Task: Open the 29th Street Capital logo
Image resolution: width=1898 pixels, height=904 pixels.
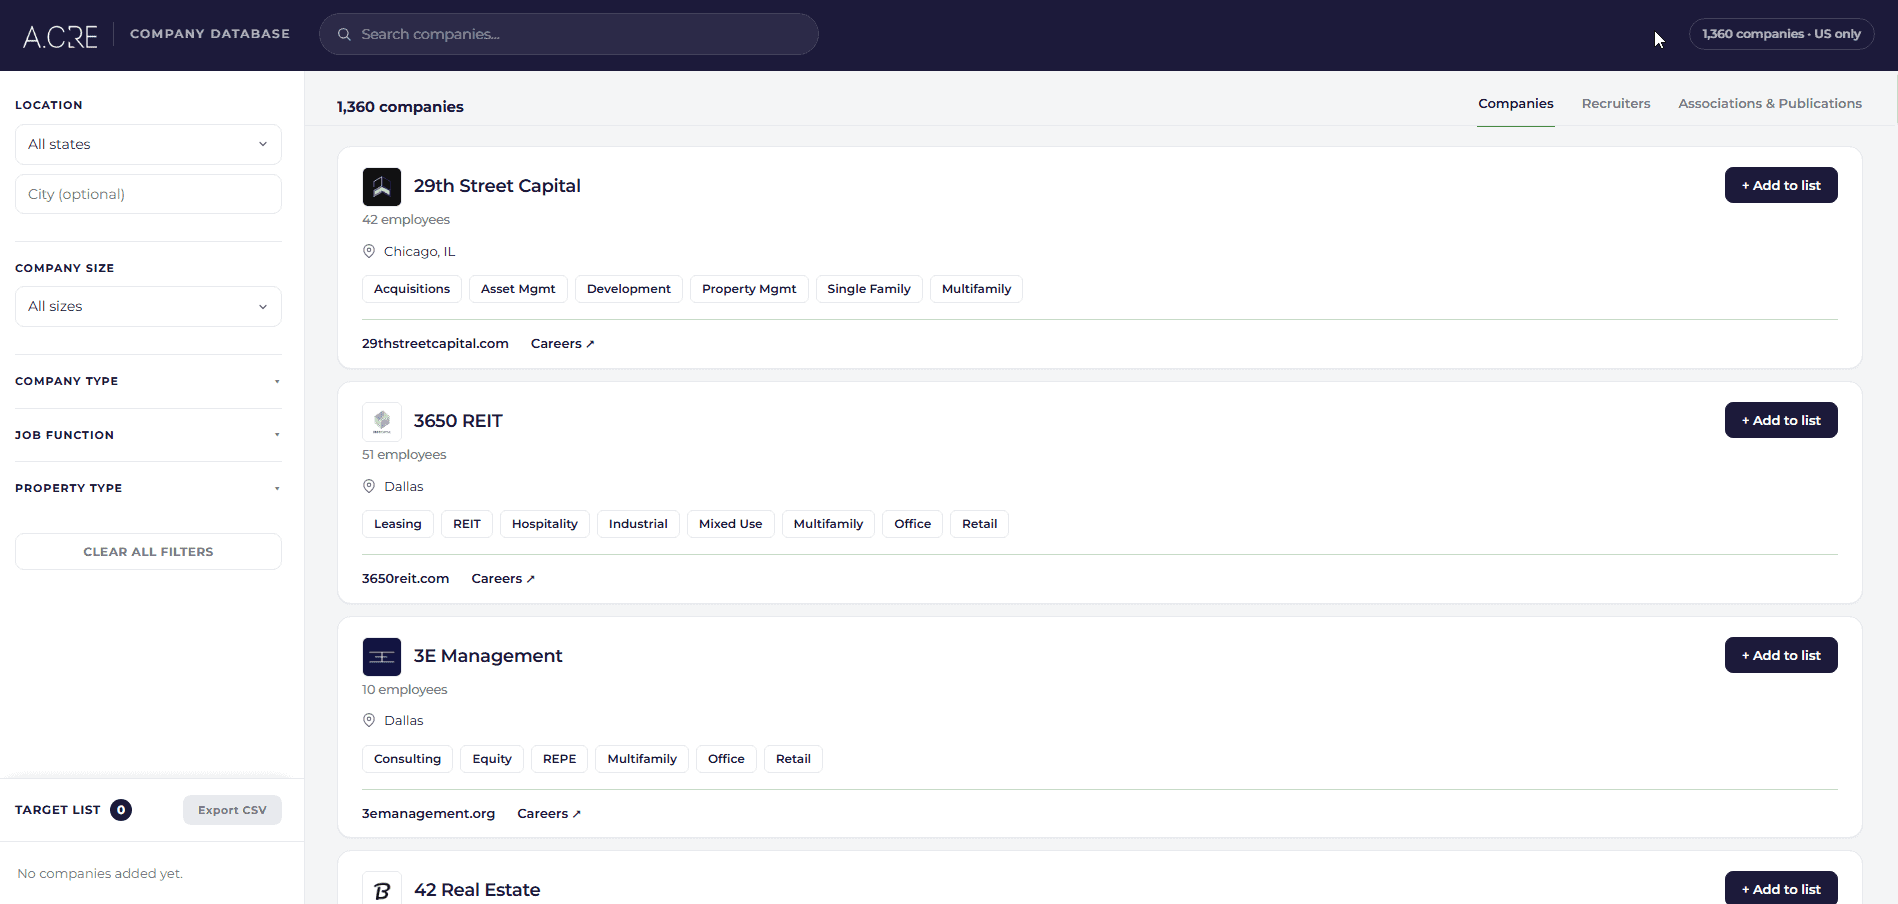Action: pos(382,187)
